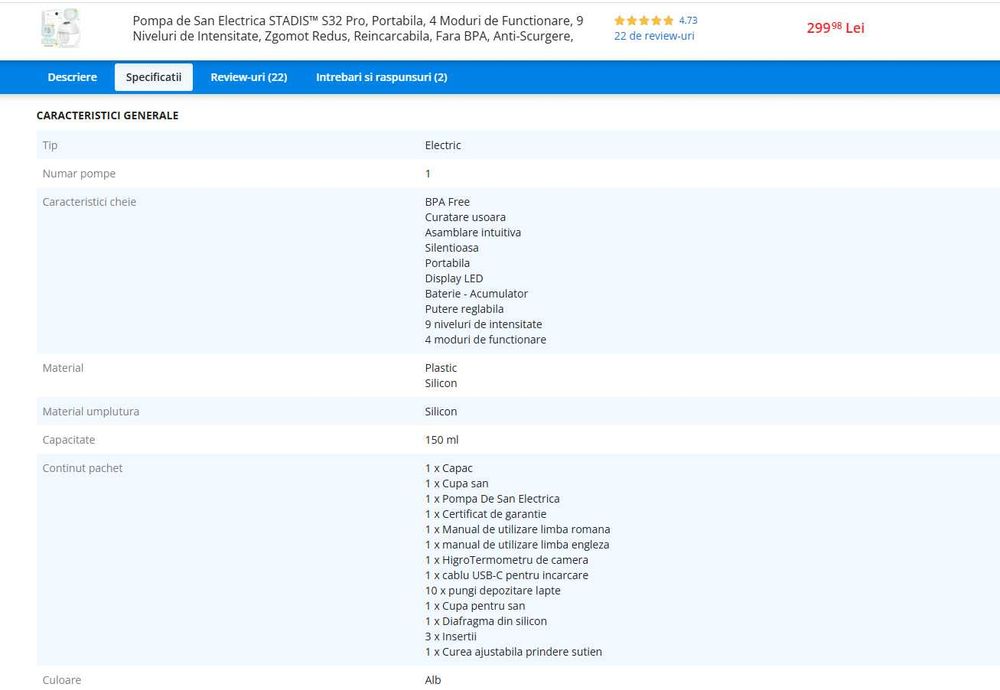Click 'Silentioasa' feature text
Viewport: 1000px width, 690px height.
[x=452, y=247]
